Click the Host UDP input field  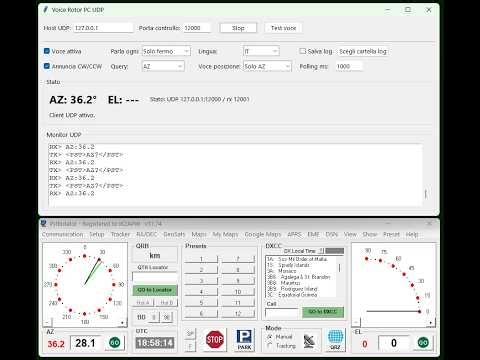(103, 28)
